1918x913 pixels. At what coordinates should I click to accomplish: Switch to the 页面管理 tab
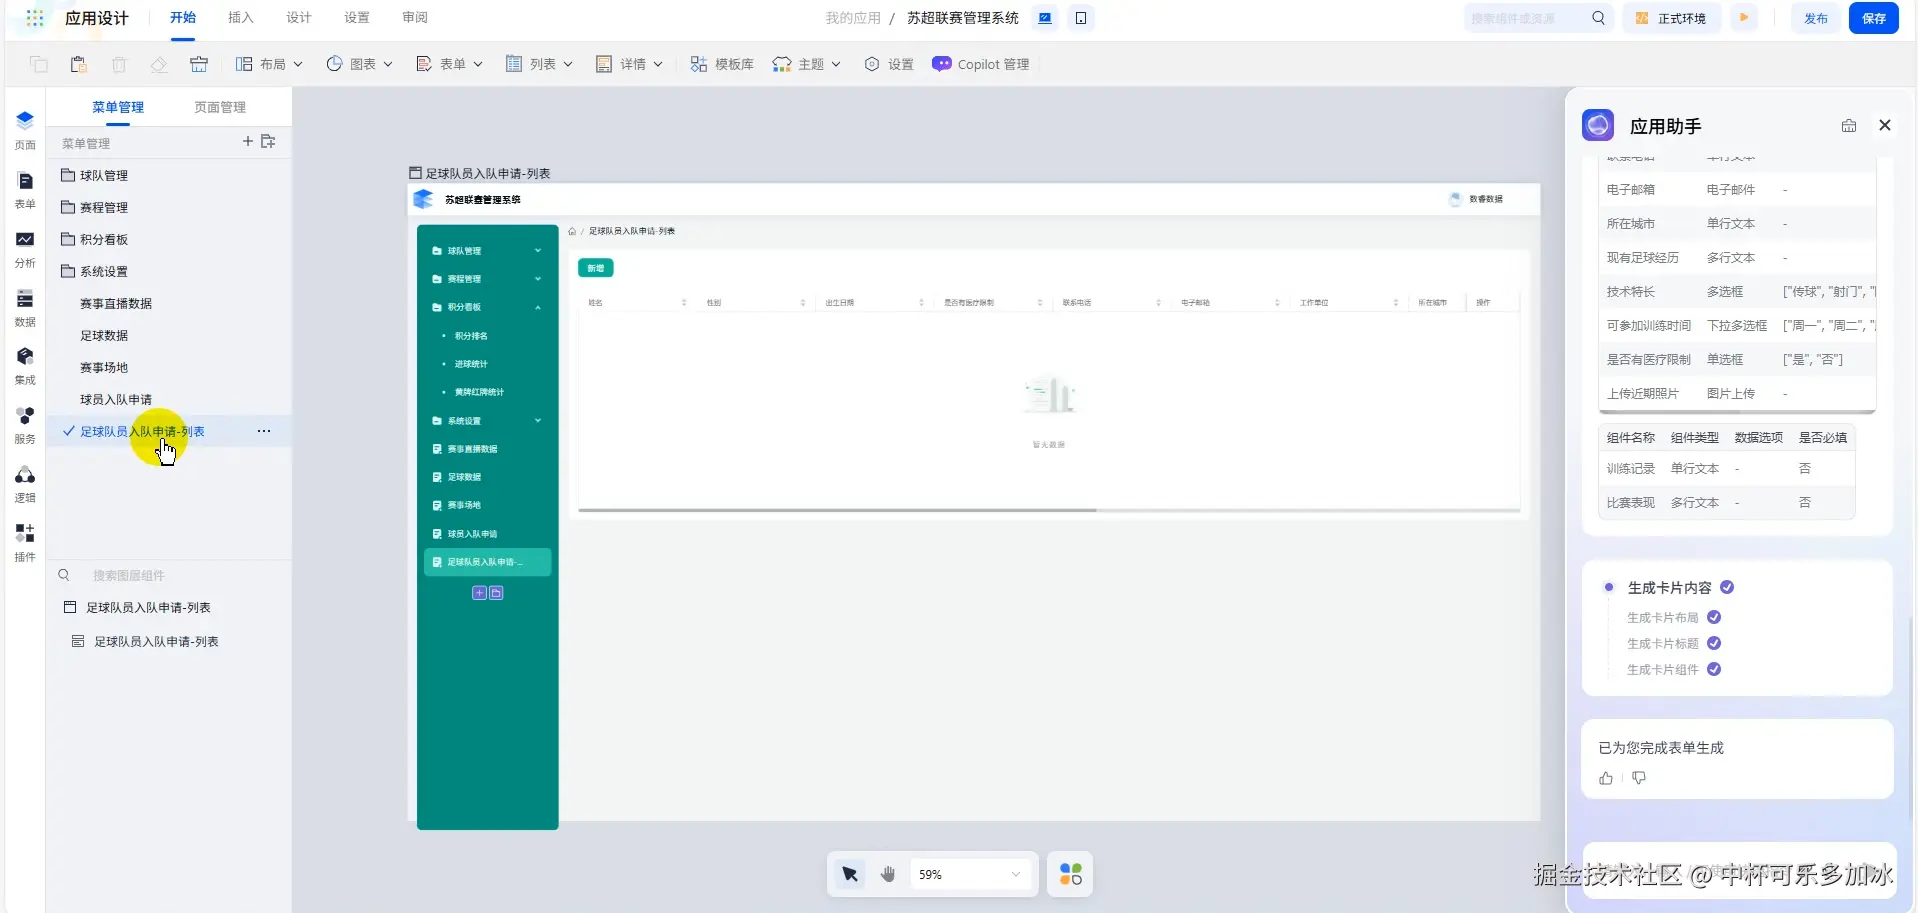tap(220, 108)
